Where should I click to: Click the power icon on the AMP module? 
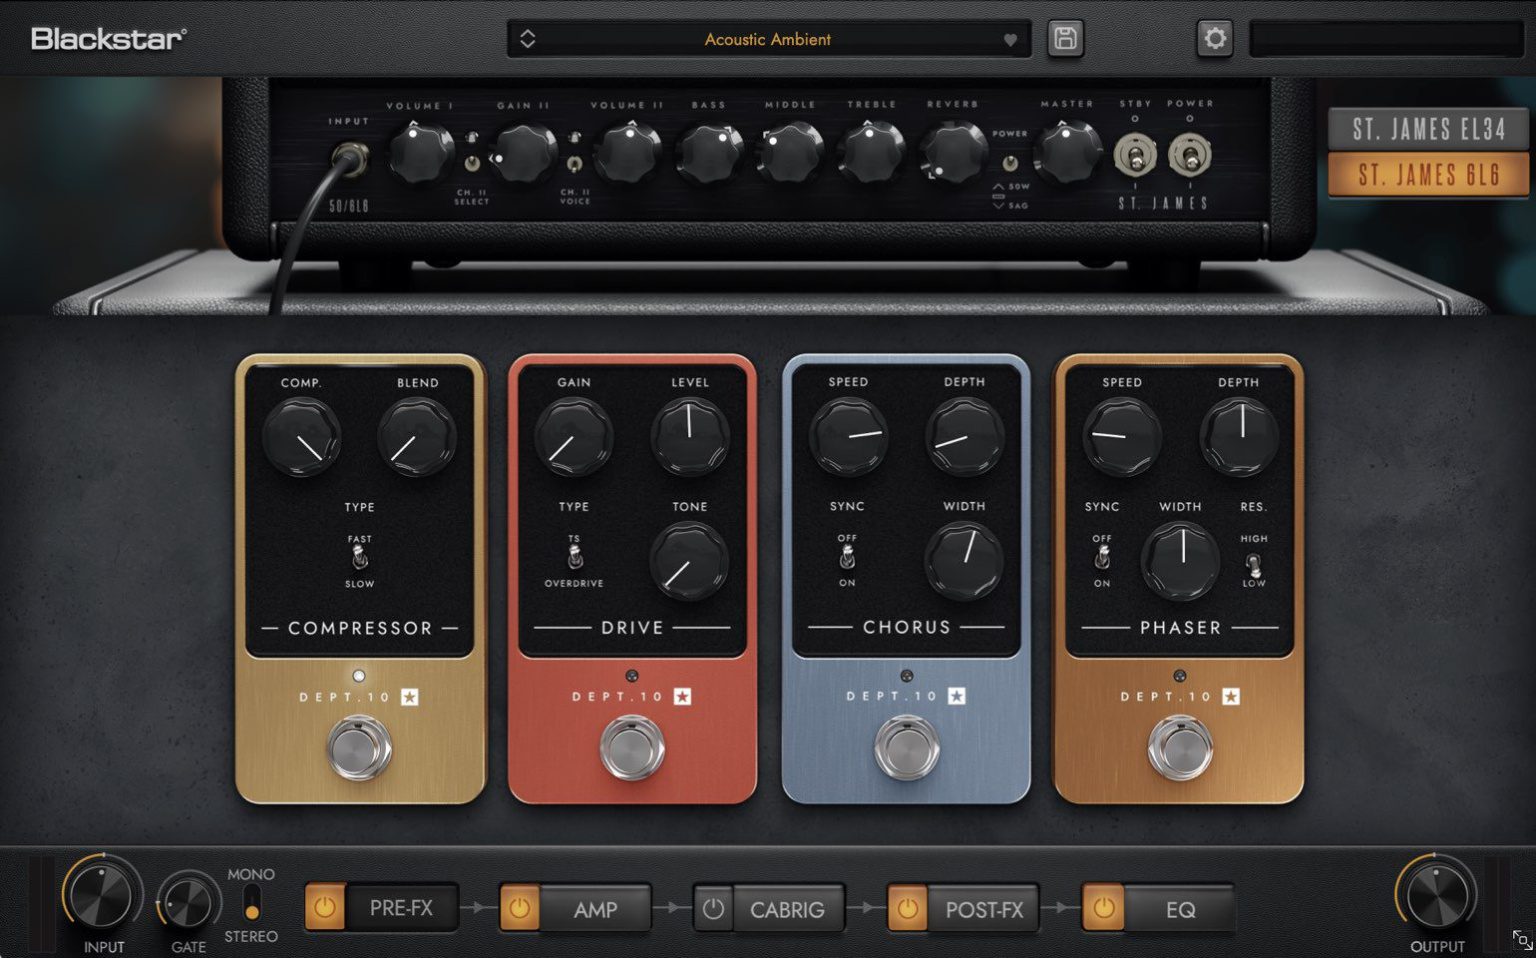(x=518, y=909)
